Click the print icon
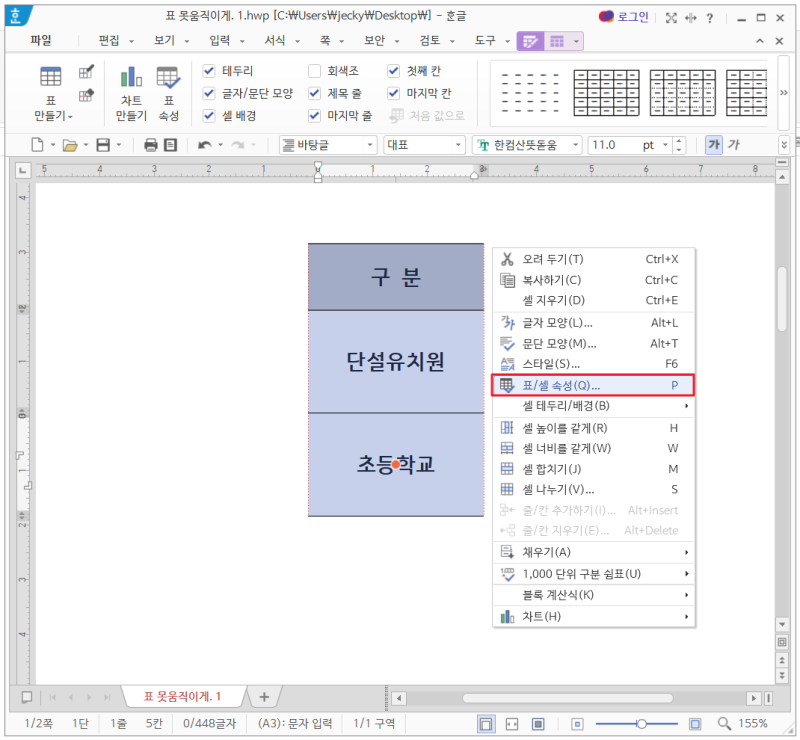The height and width of the screenshot is (740, 800). click(x=151, y=145)
